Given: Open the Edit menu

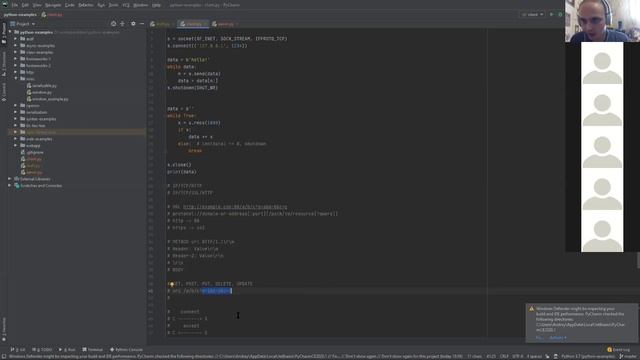Looking at the screenshot, I should tap(25, 5).
